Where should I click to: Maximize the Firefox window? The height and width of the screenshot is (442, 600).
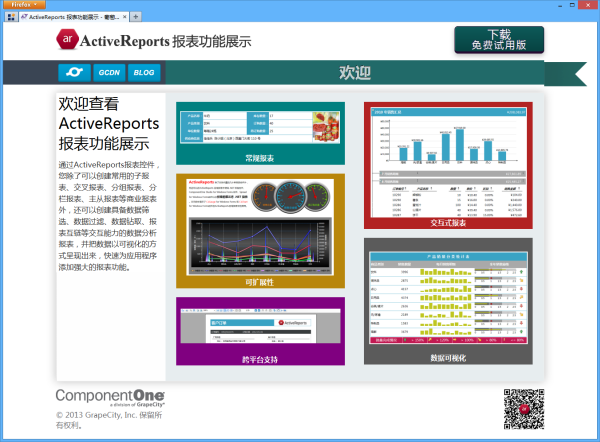572,5
